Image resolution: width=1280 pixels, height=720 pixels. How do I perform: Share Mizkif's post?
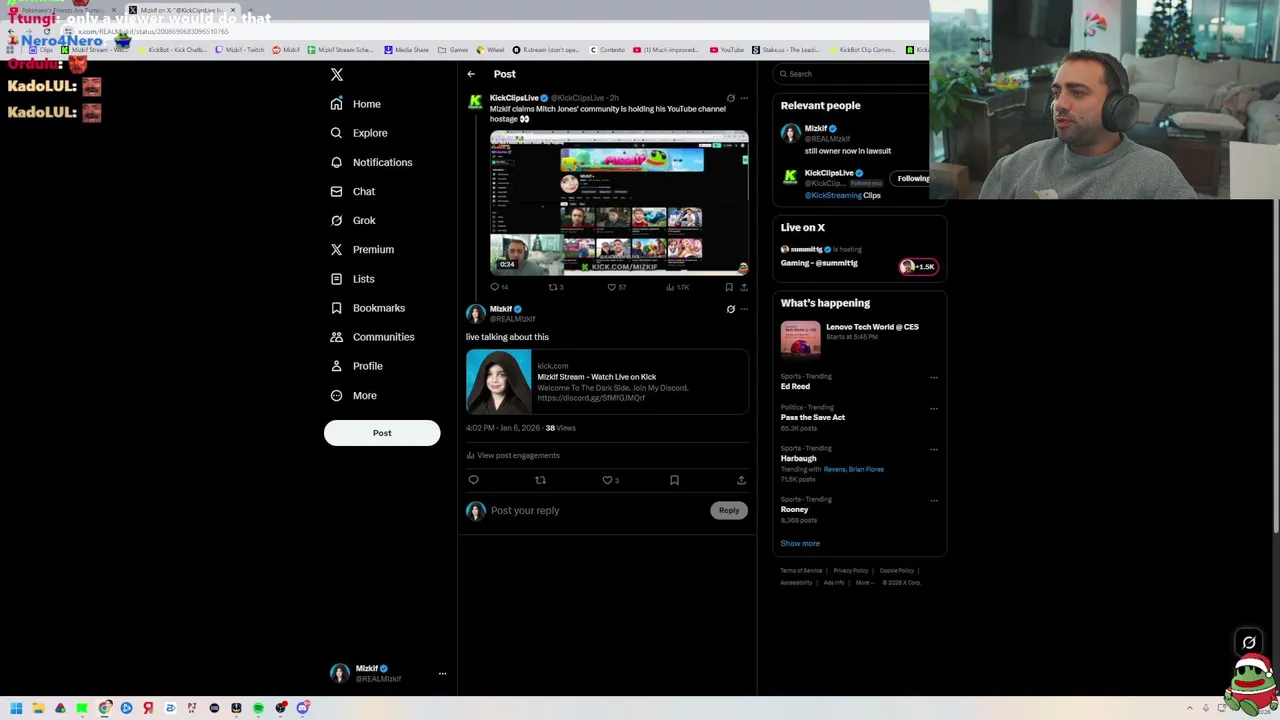click(x=741, y=480)
